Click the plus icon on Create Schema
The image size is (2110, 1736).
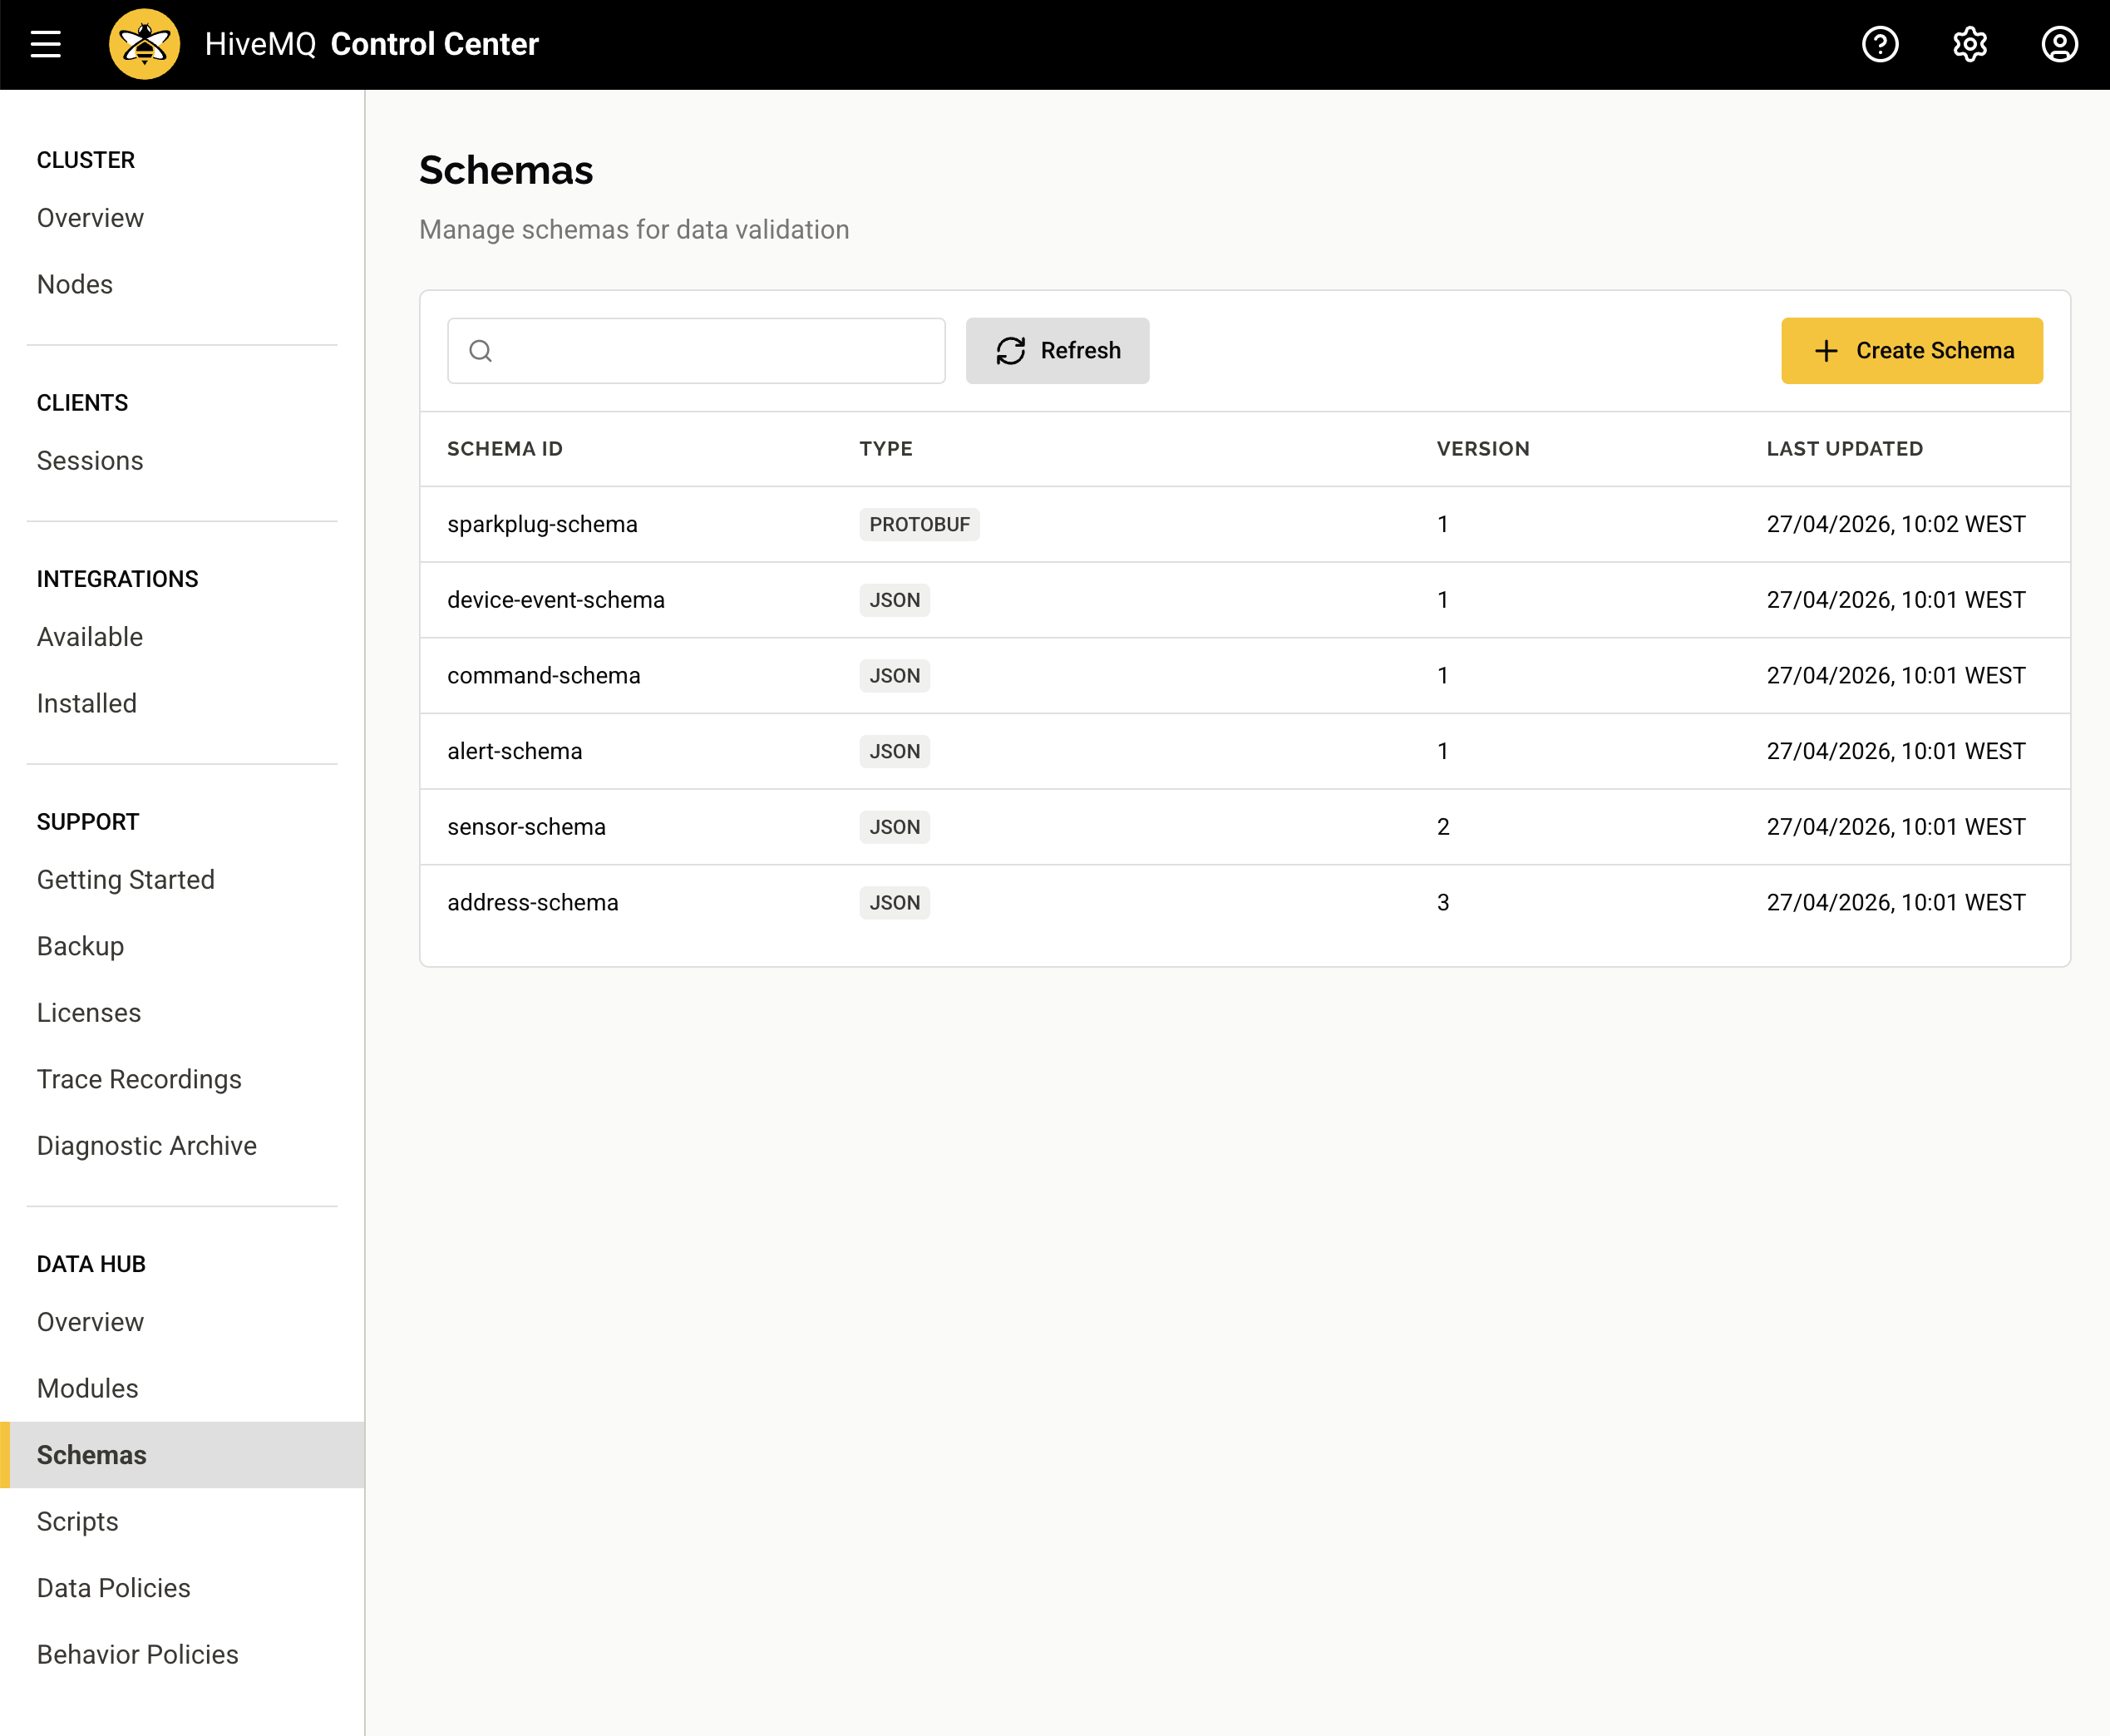click(1826, 351)
